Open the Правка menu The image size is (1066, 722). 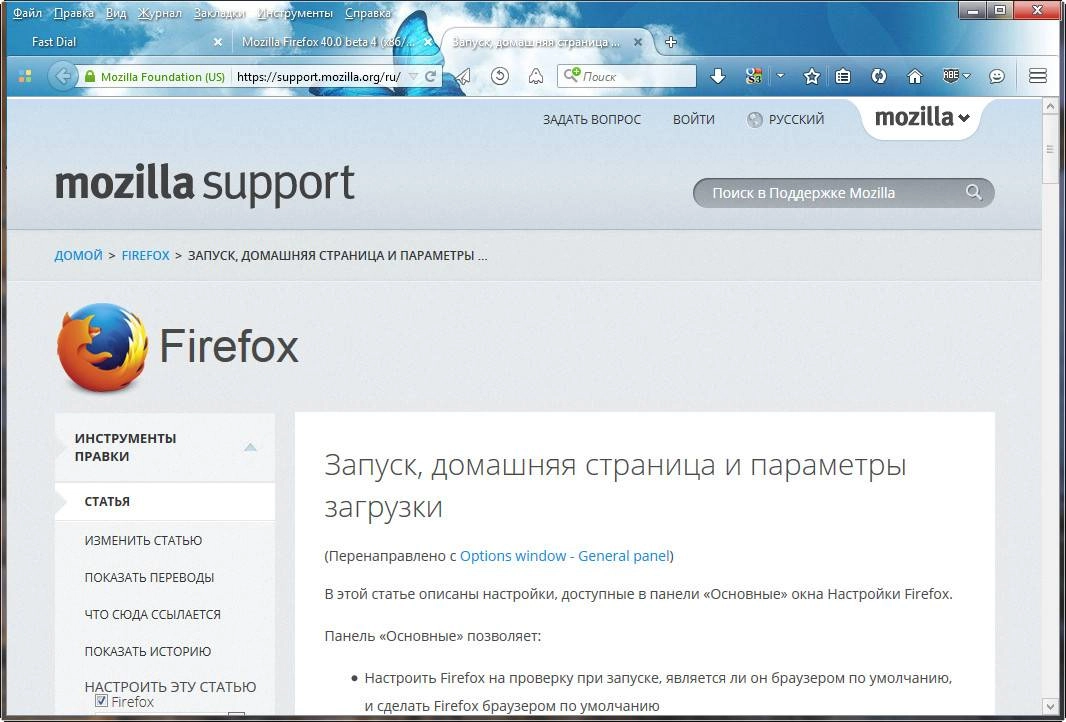[73, 13]
